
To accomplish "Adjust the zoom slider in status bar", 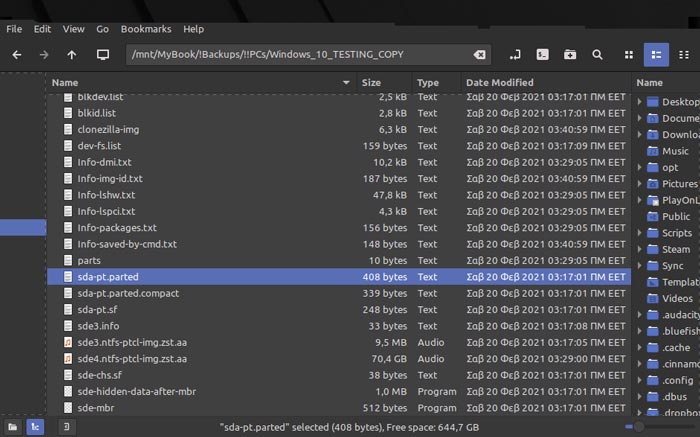I will 639,427.
